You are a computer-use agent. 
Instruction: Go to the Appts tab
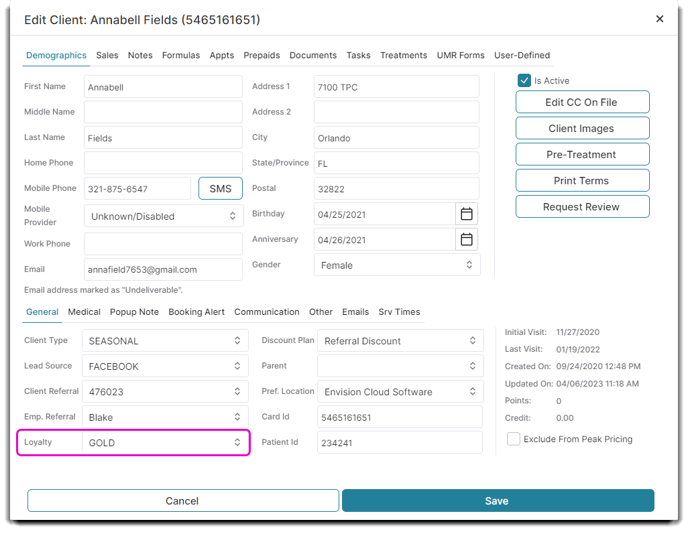(222, 55)
